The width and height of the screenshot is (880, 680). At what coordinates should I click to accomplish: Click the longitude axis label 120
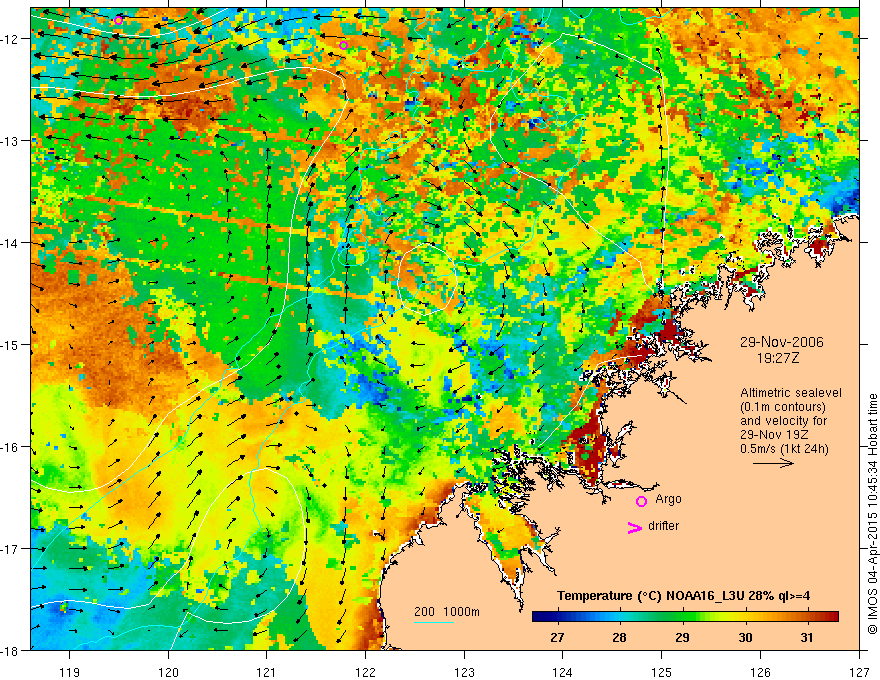pyautogui.click(x=168, y=672)
